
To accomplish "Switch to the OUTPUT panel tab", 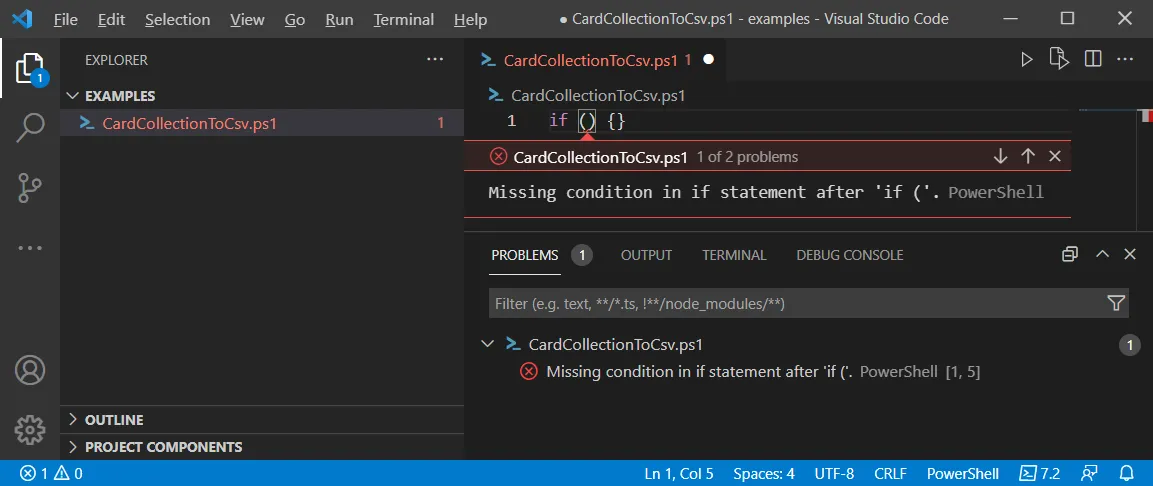I will tap(646, 255).
